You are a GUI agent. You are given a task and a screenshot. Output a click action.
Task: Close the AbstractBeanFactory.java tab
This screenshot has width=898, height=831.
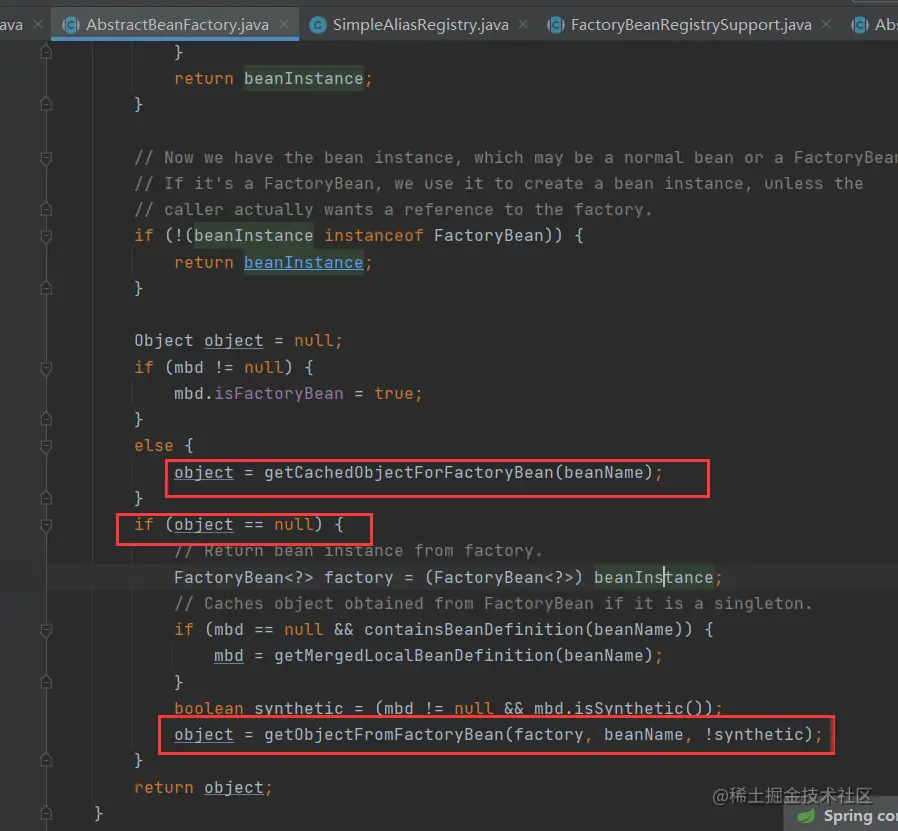pyautogui.click(x=284, y=24)
